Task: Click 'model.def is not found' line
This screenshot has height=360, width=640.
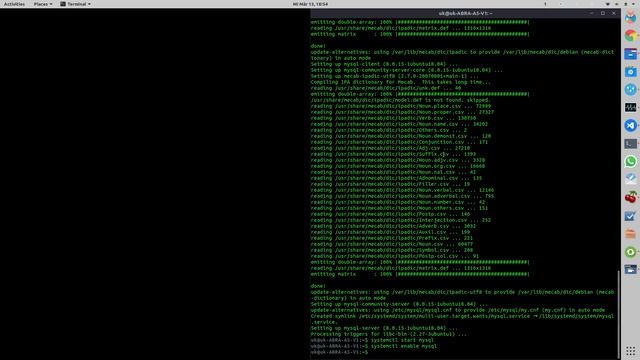Action: (400, 100)
